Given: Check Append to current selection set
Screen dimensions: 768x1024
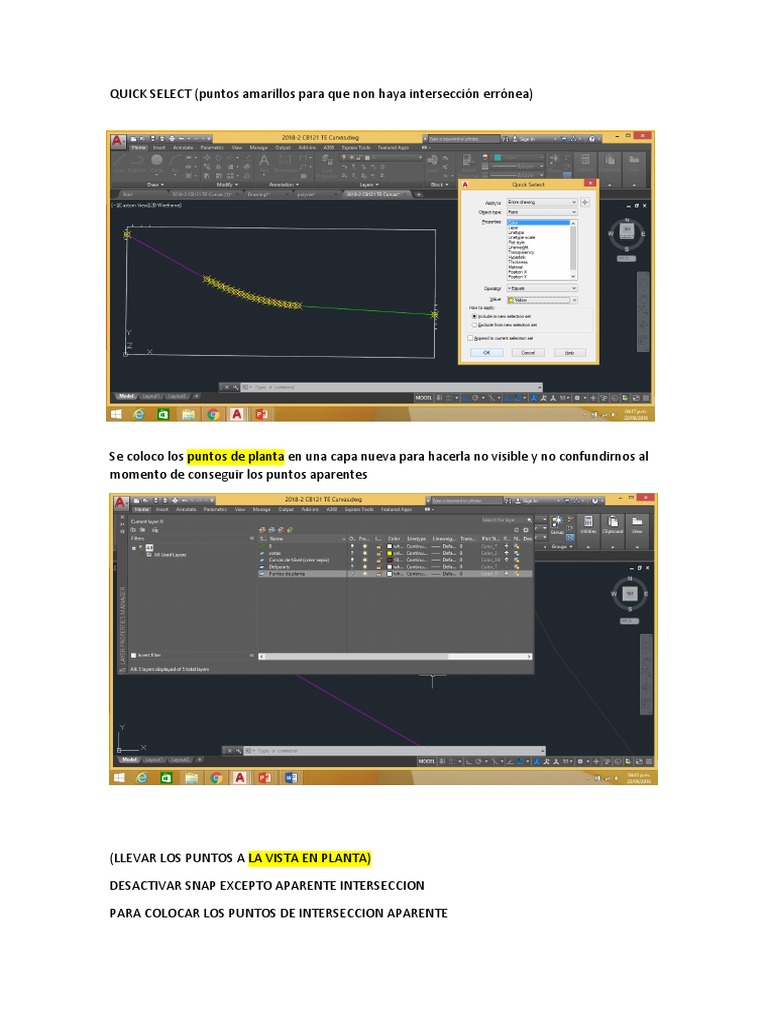Looking at the screenshot, I should [x=502, y=338].
